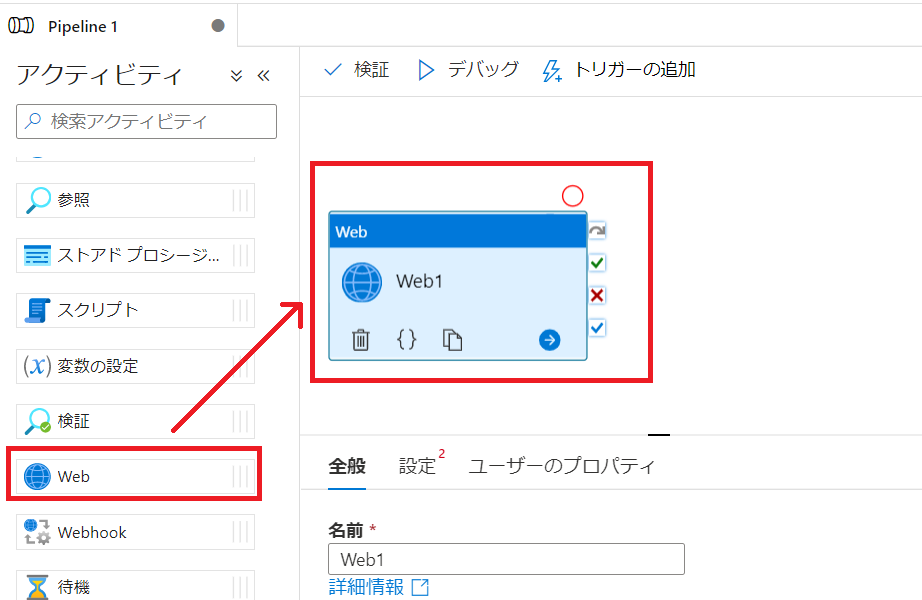This screenshot has height=600, width=922.
Task: Expand all activities with the double chevron down
Action: [x=237, y=75]
